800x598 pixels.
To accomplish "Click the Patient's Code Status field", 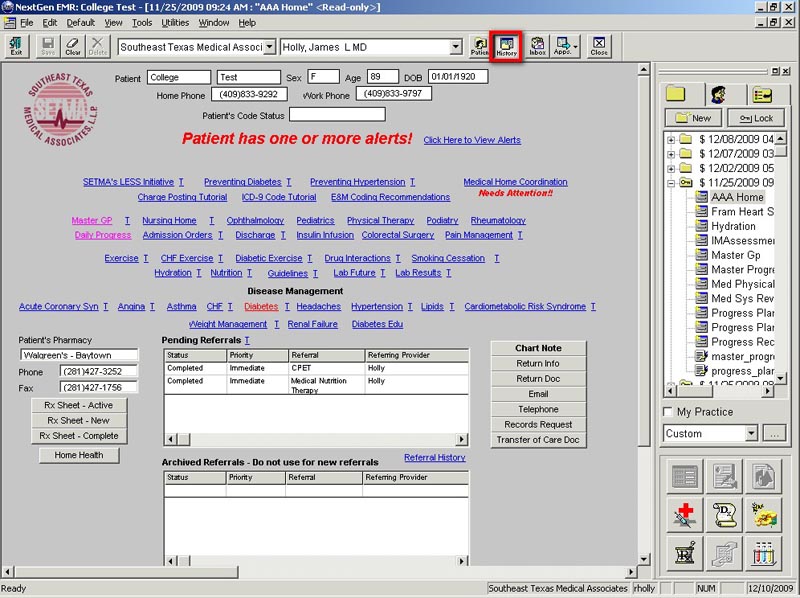I will click(337, 114).
